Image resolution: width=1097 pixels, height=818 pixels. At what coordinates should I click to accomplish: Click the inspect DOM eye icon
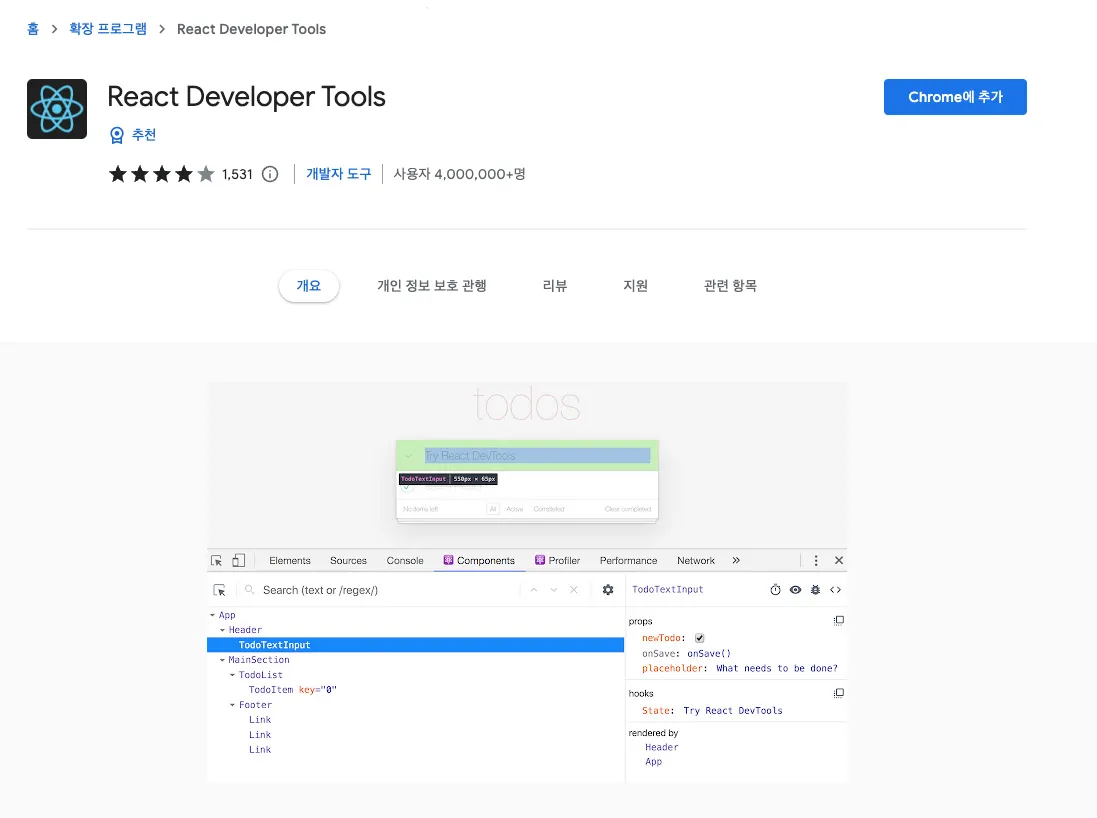795,590
